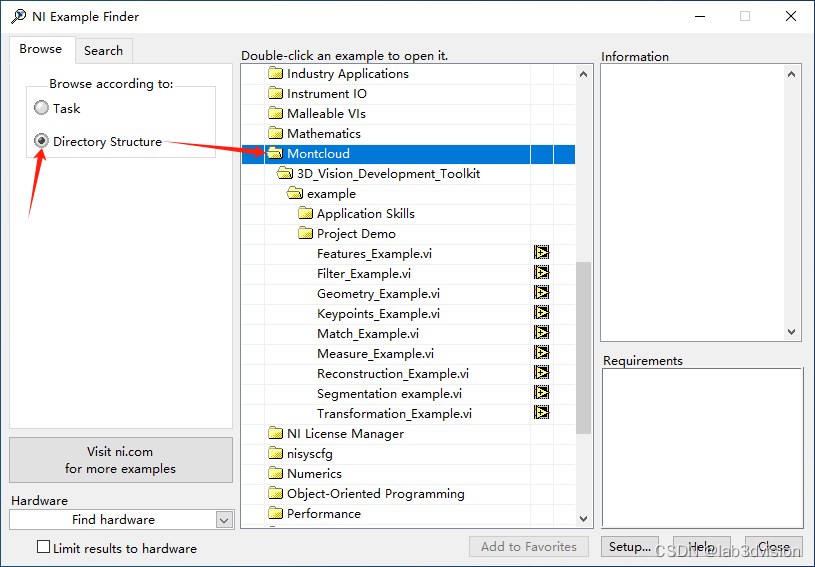Click the VI icon beside Match_Example.vi
The width and height of the screenshot is (815, 567).
(541, 333)
